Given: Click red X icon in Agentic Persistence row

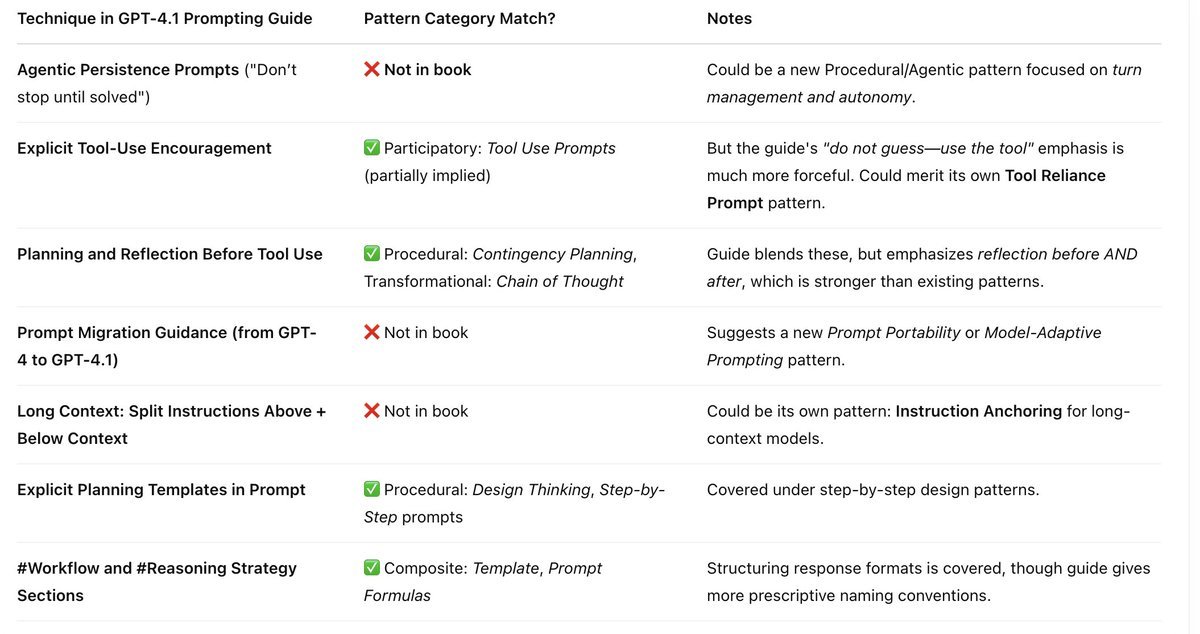Looking at the screenshot, I should point(372,70).
